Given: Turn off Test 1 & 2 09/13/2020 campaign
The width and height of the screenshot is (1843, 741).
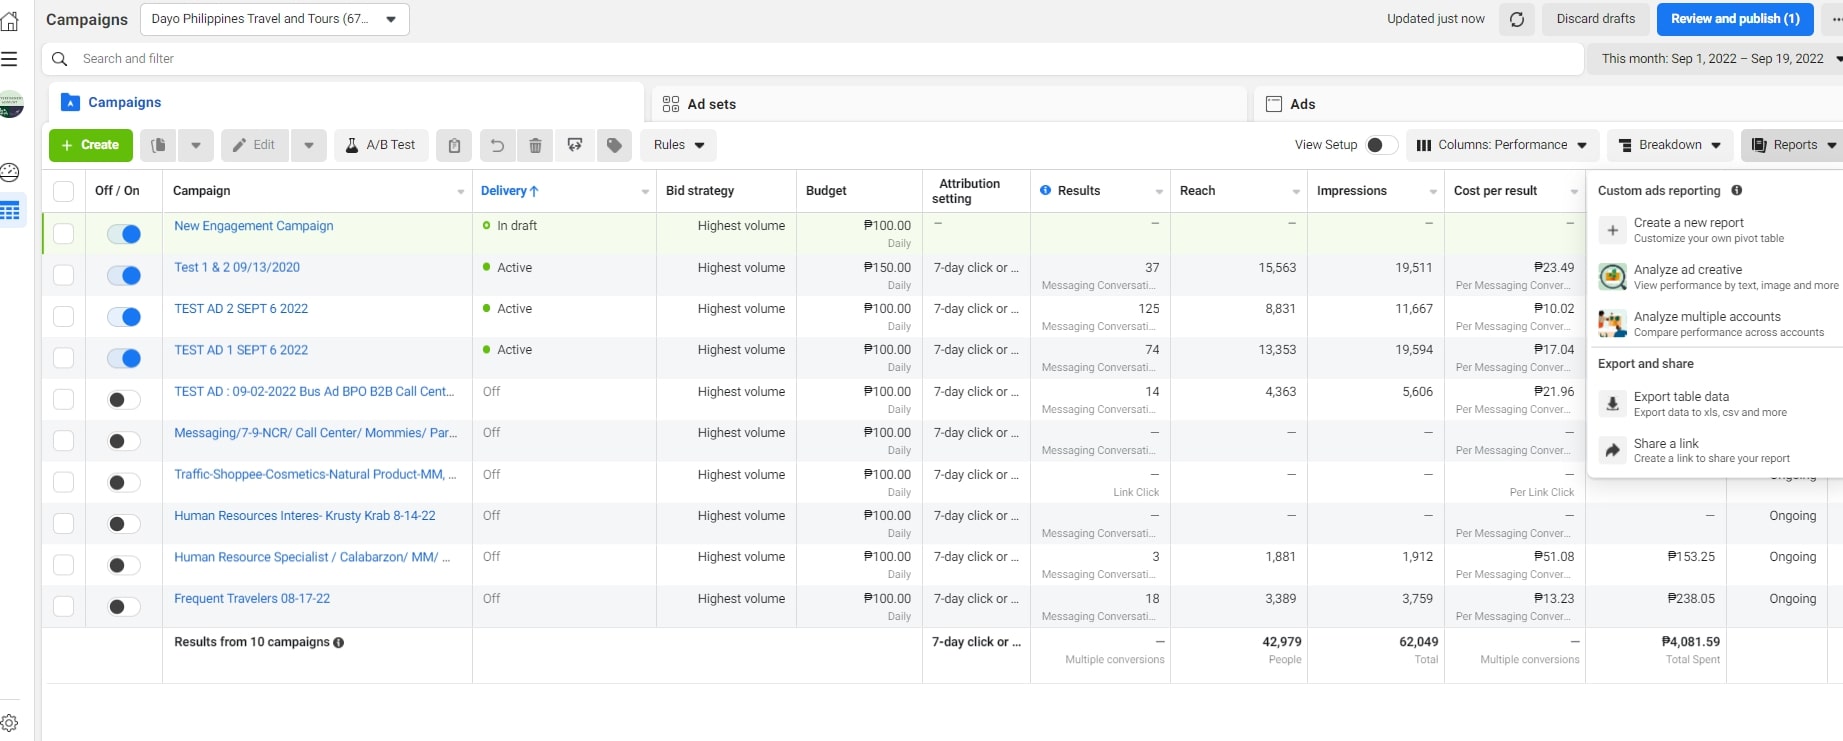Looking at the screenshot, I should (x=124, y=275).
